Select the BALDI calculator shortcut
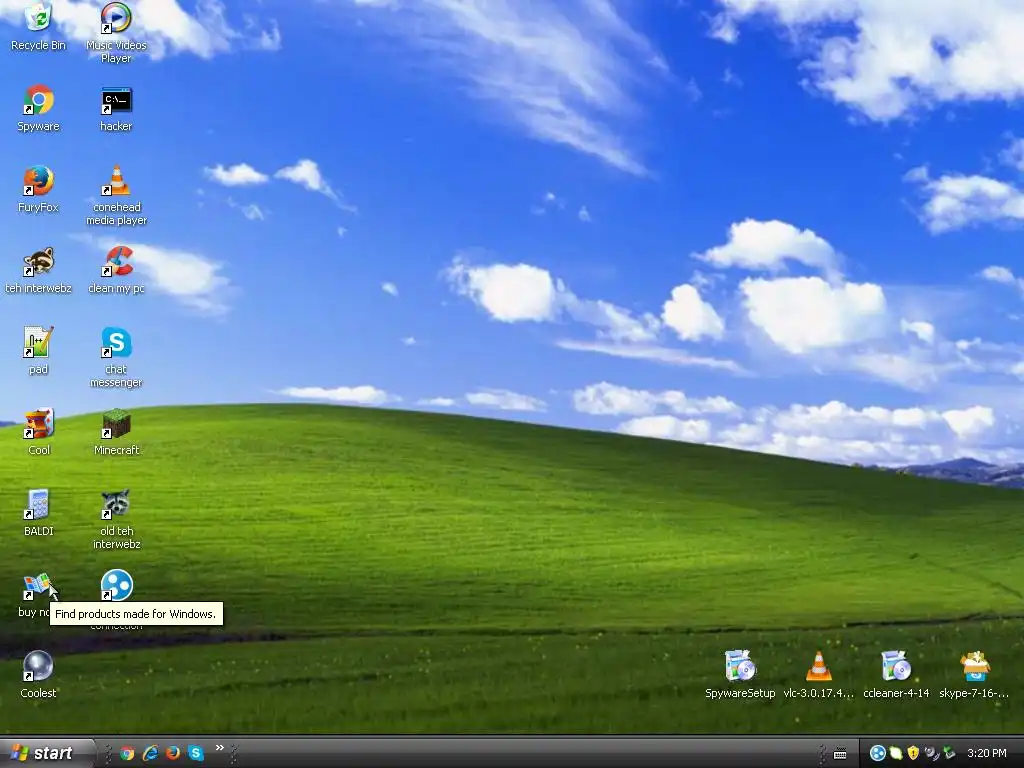1024x768 pixels. click(x=39, y=513)
